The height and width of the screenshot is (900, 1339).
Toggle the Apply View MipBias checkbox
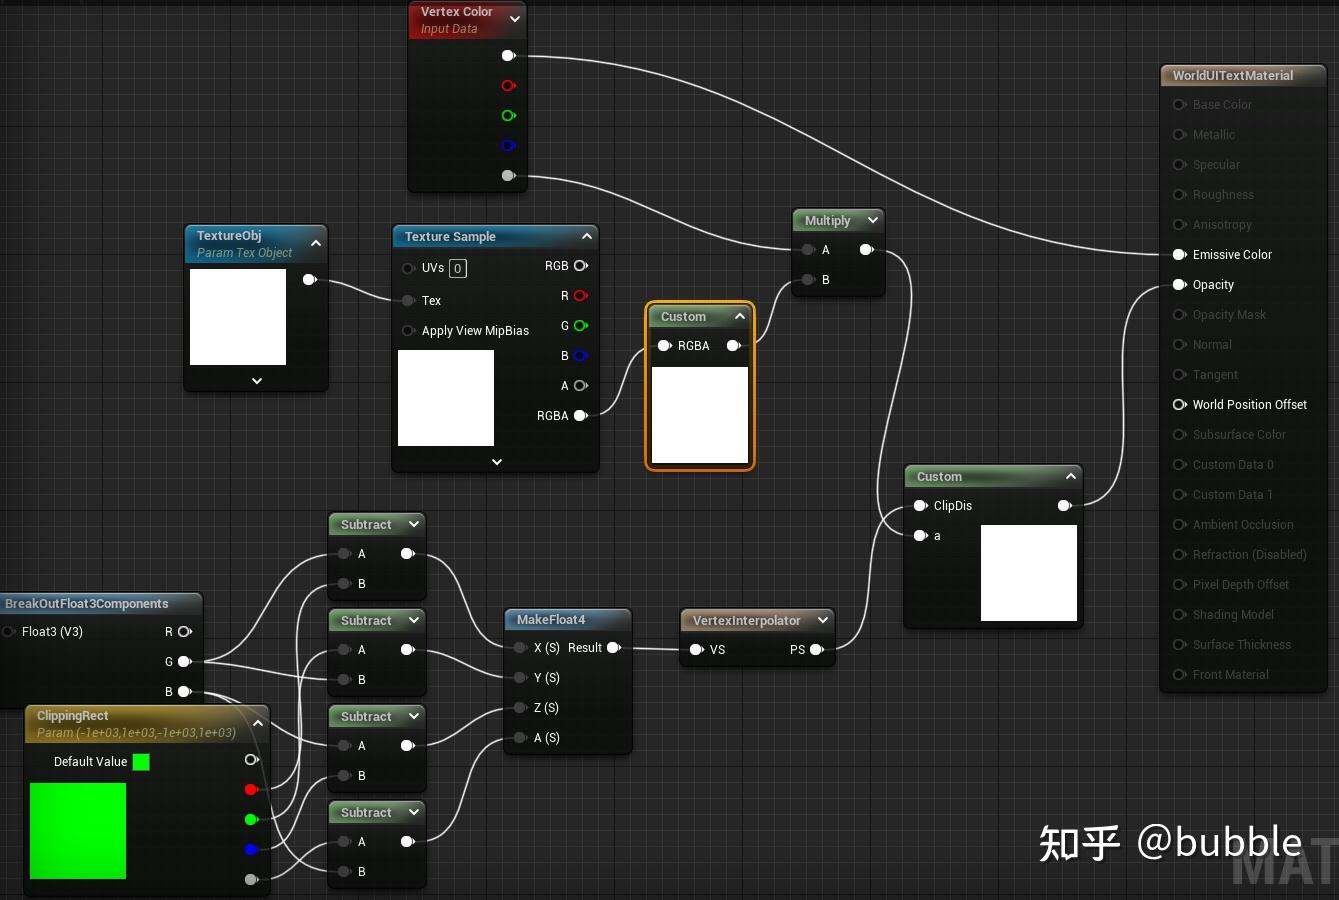[408, 331]
